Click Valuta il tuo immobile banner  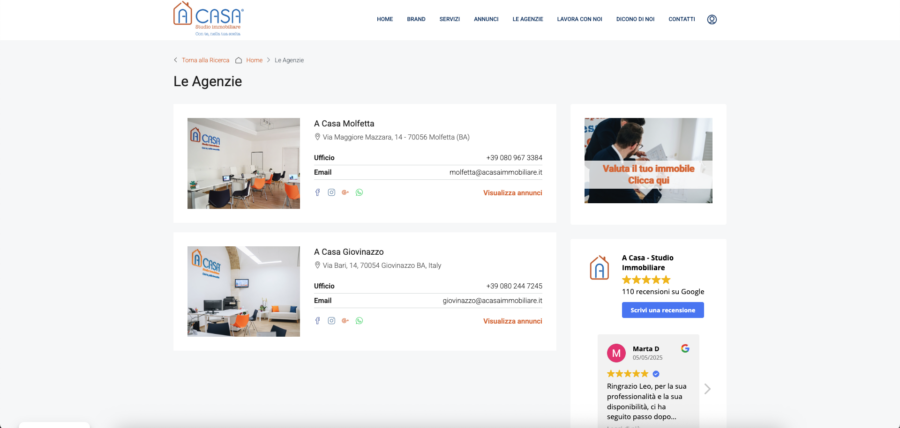pyautogui.click(x=648, y=161)
